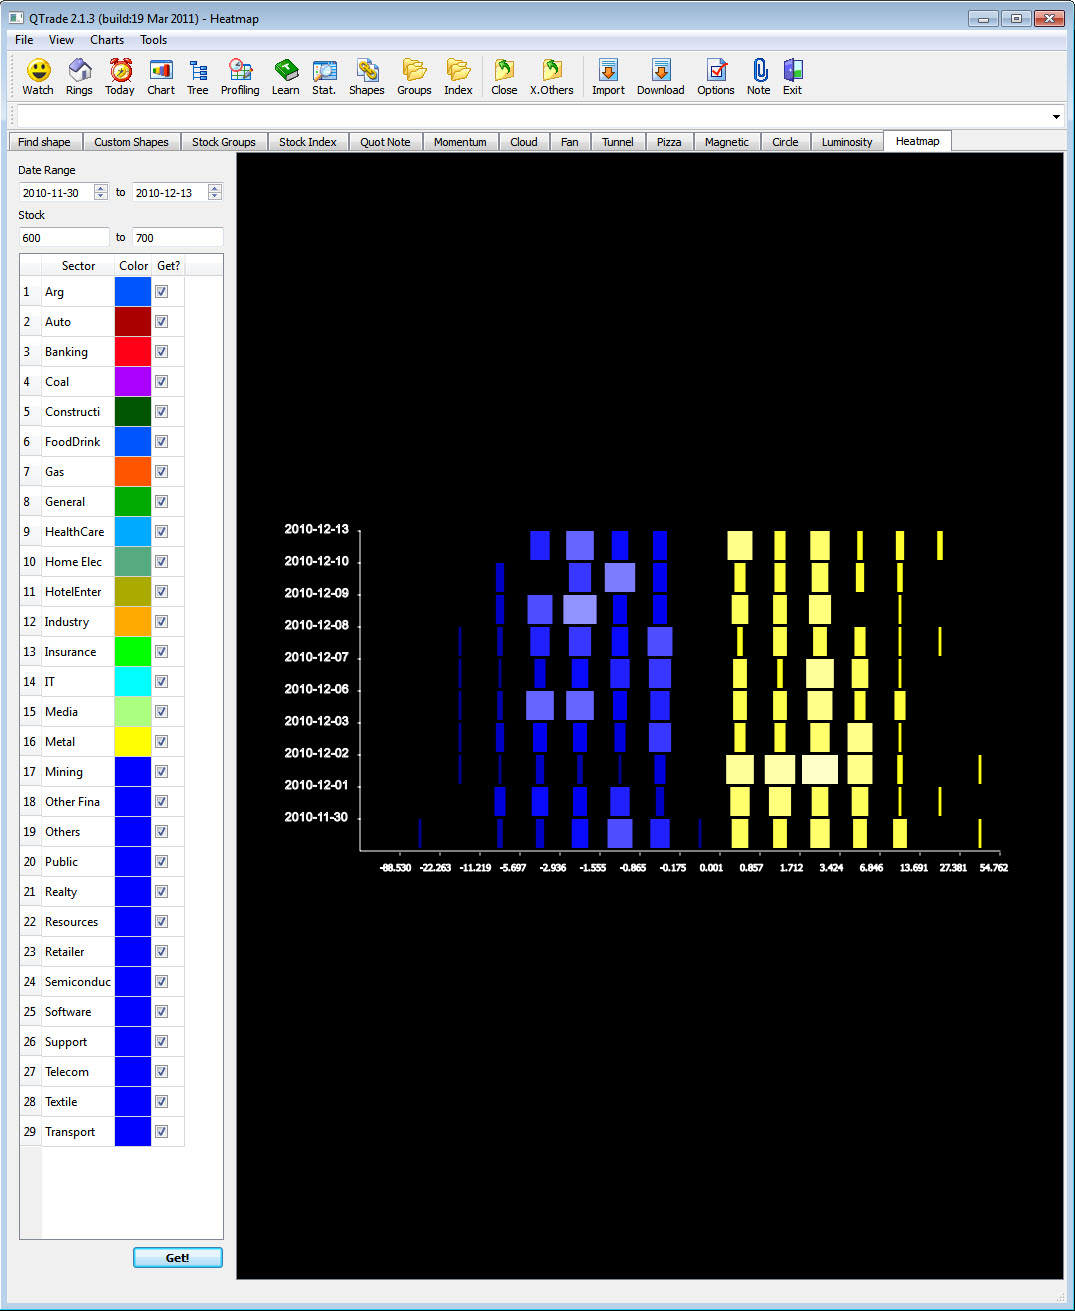This screenshot has height=1311, width=1075.
Task: Toggle the HealthCare Get? checkbox
Action: [161, 531]
